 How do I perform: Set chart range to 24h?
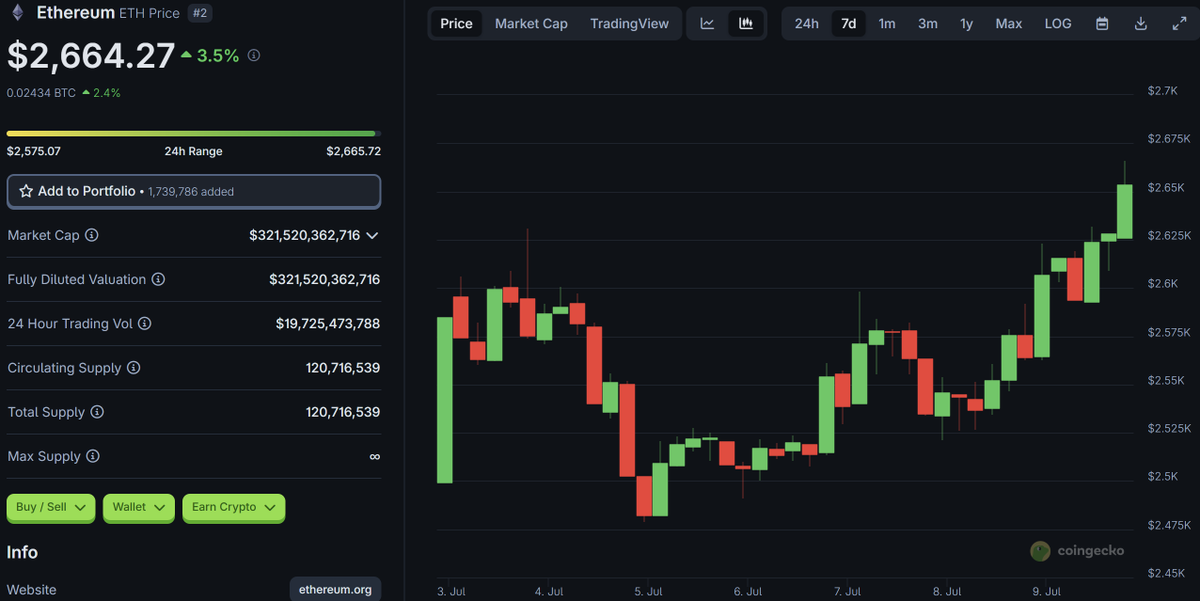coord(806,23)
